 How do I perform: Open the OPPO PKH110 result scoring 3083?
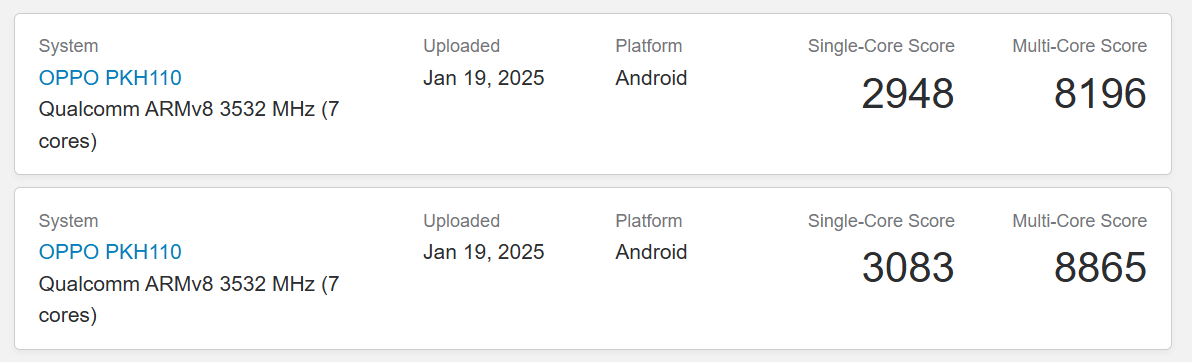[x=109, y=252]
